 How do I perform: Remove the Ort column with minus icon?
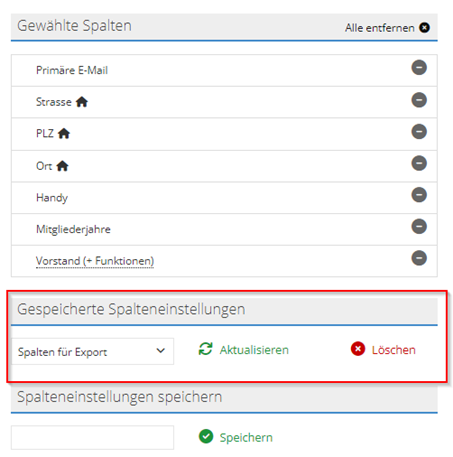419,163
